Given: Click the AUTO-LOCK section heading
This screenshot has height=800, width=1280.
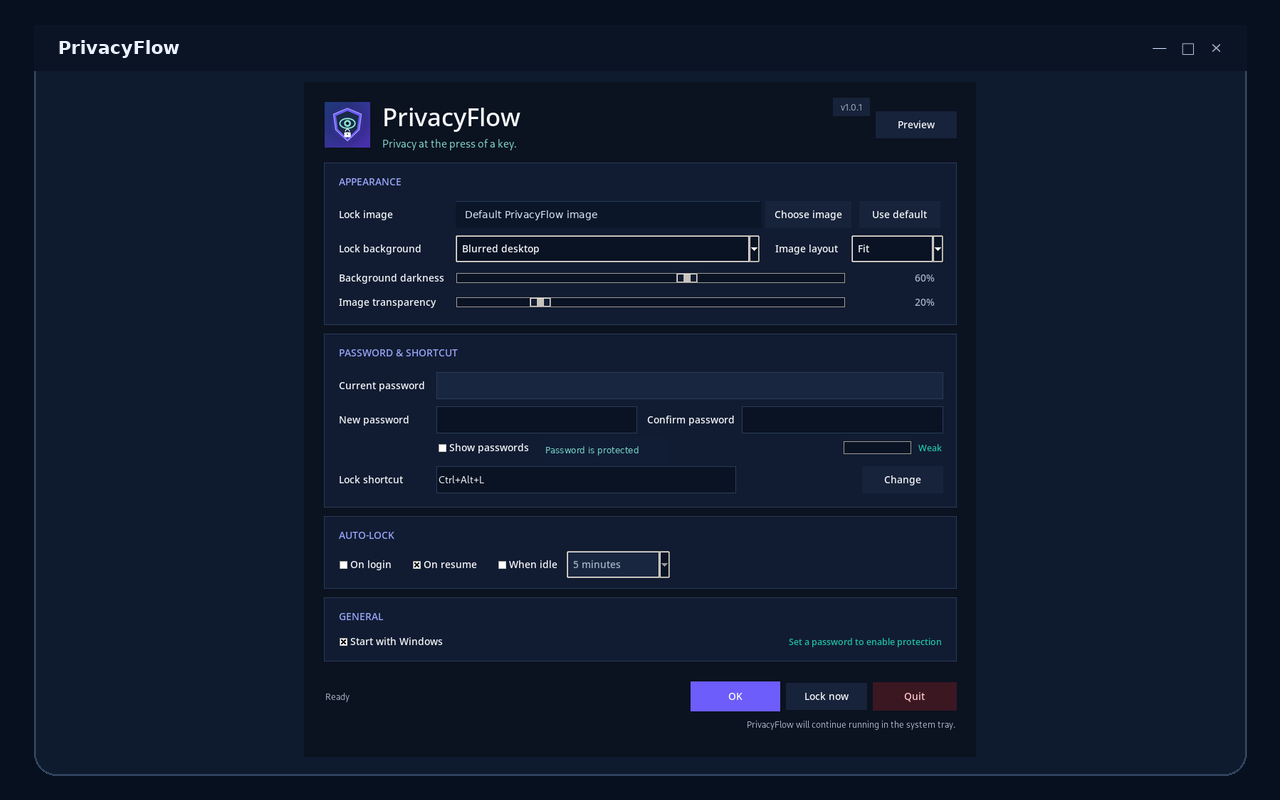Looking at the screenshot, I should click(367, 536).
